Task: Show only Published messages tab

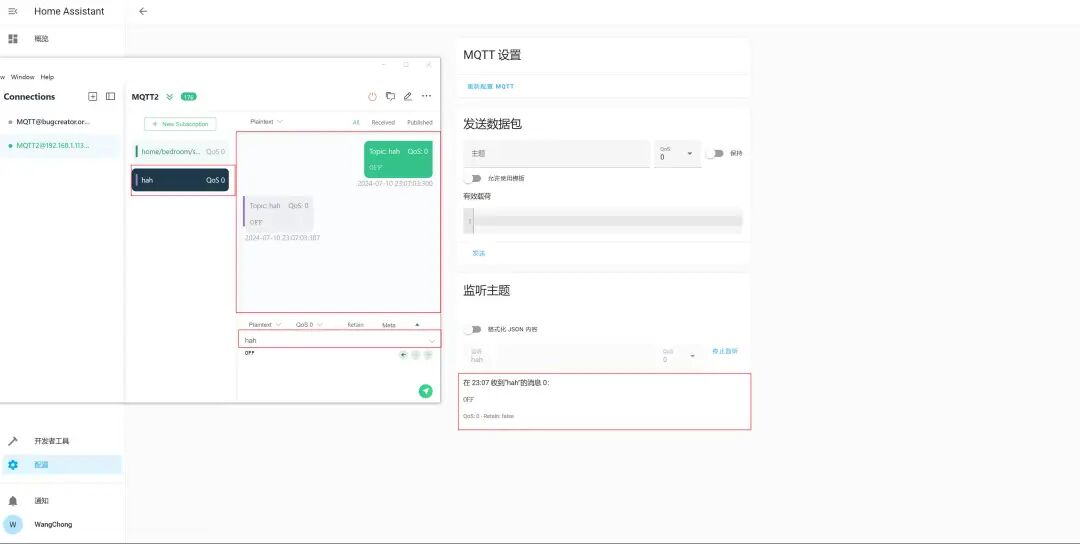Action: click(419, 123)
